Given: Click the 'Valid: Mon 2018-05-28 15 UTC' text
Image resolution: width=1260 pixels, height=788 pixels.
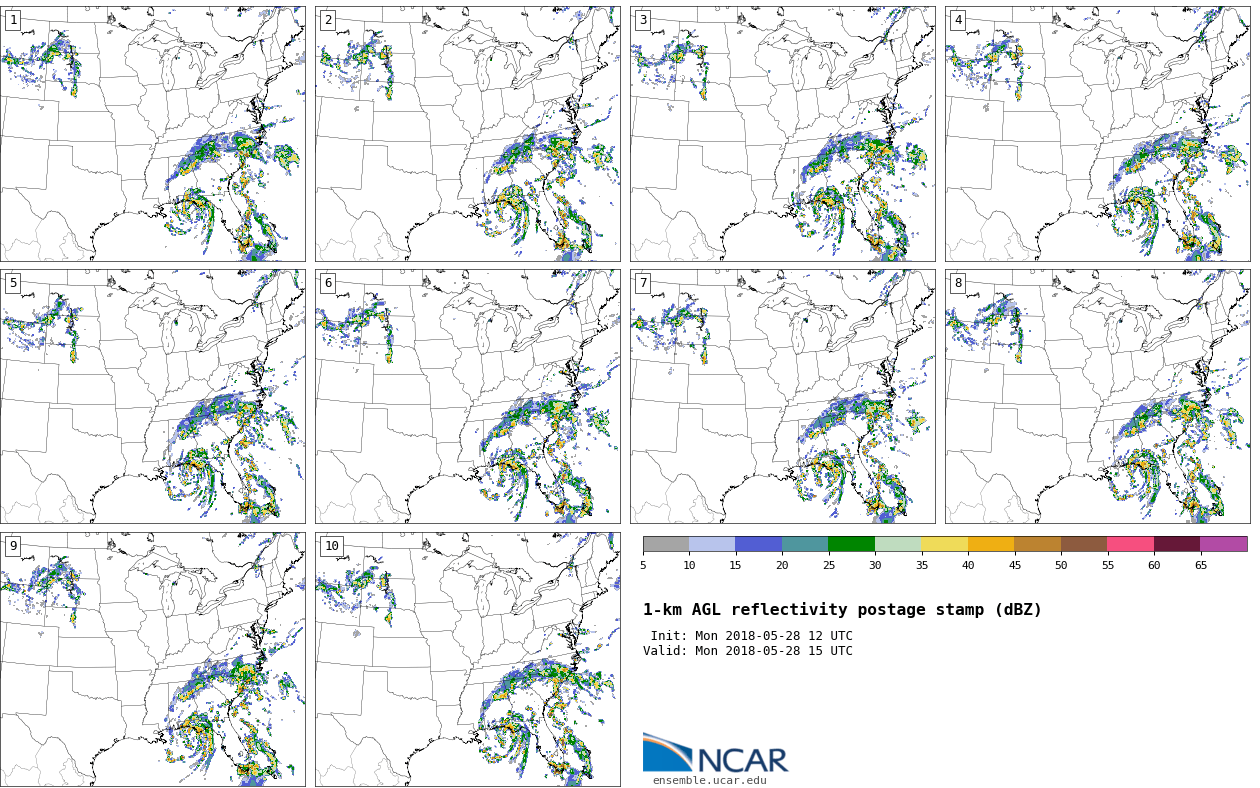Looking at the screenshot, I should (748, 651).
